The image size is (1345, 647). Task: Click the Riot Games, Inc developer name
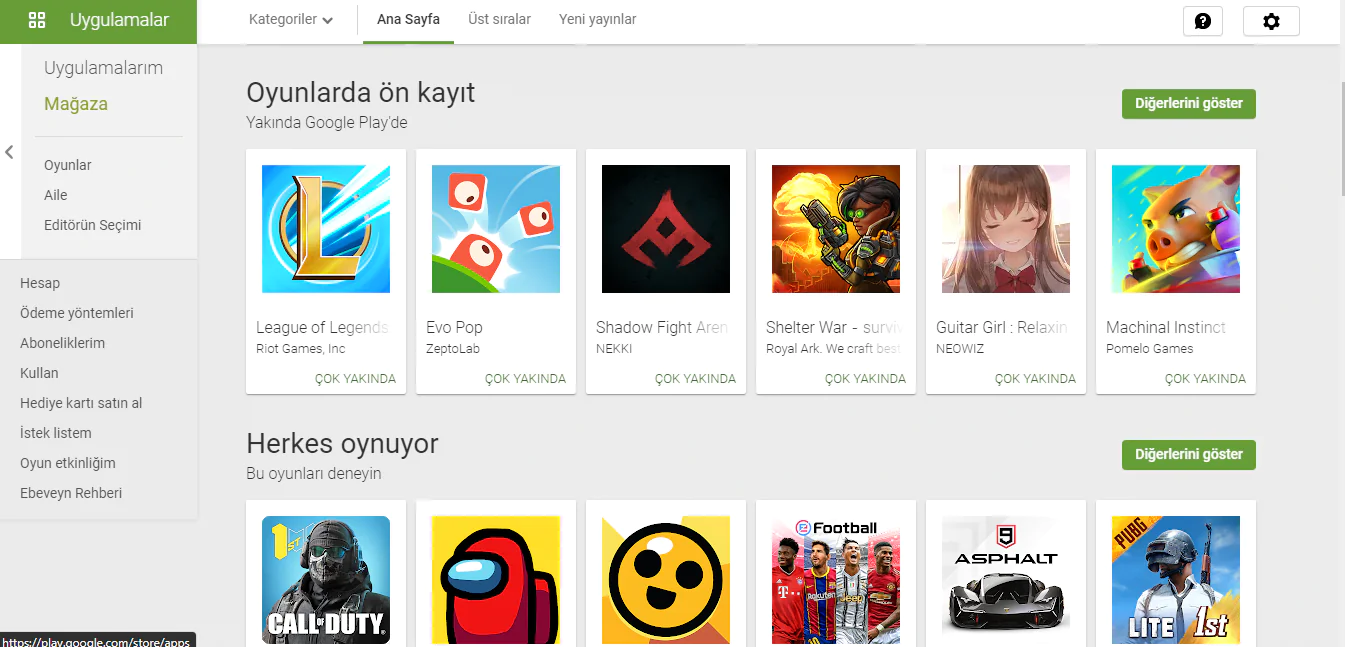[x=301, y=349]
